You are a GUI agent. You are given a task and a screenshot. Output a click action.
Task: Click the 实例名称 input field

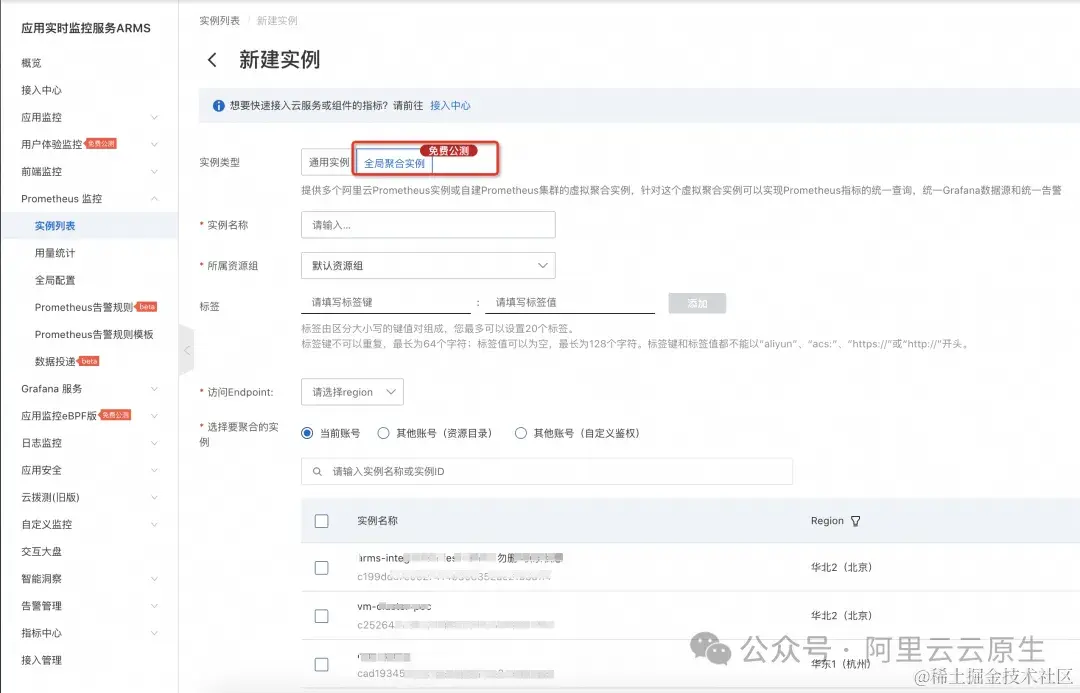(428, 224)
